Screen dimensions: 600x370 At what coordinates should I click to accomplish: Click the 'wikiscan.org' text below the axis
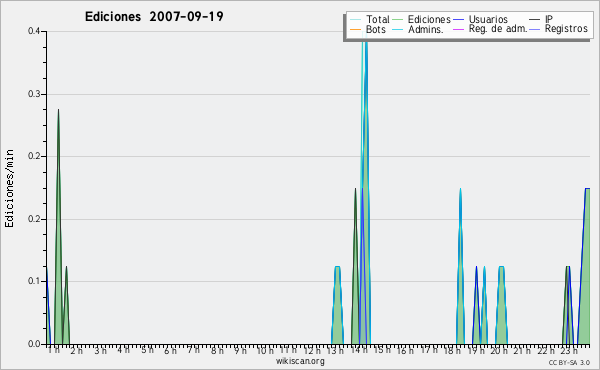point(300,361)
